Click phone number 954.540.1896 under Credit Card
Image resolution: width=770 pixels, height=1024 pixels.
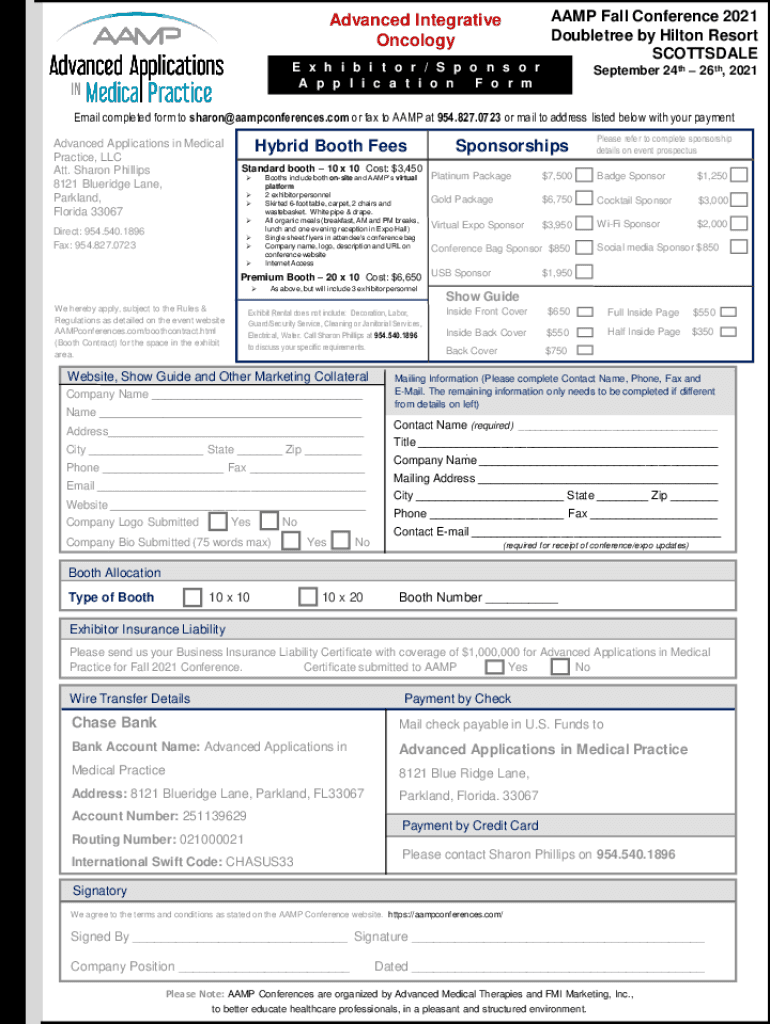(x=635, y=854)
